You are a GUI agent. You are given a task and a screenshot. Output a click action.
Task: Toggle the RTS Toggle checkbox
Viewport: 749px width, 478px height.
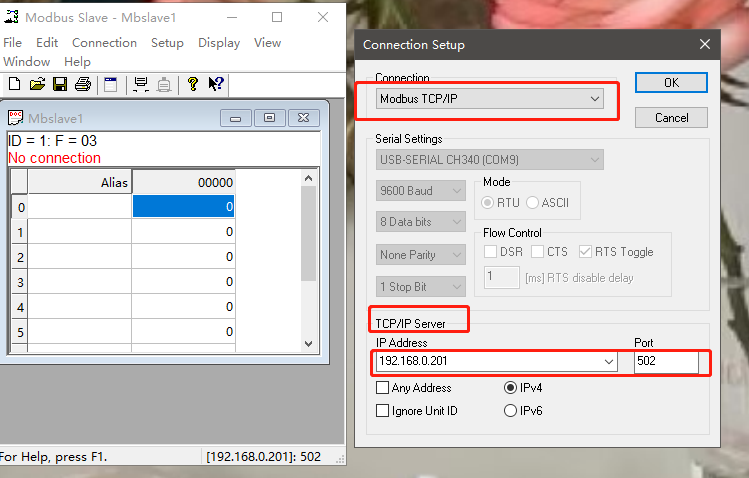585,252
